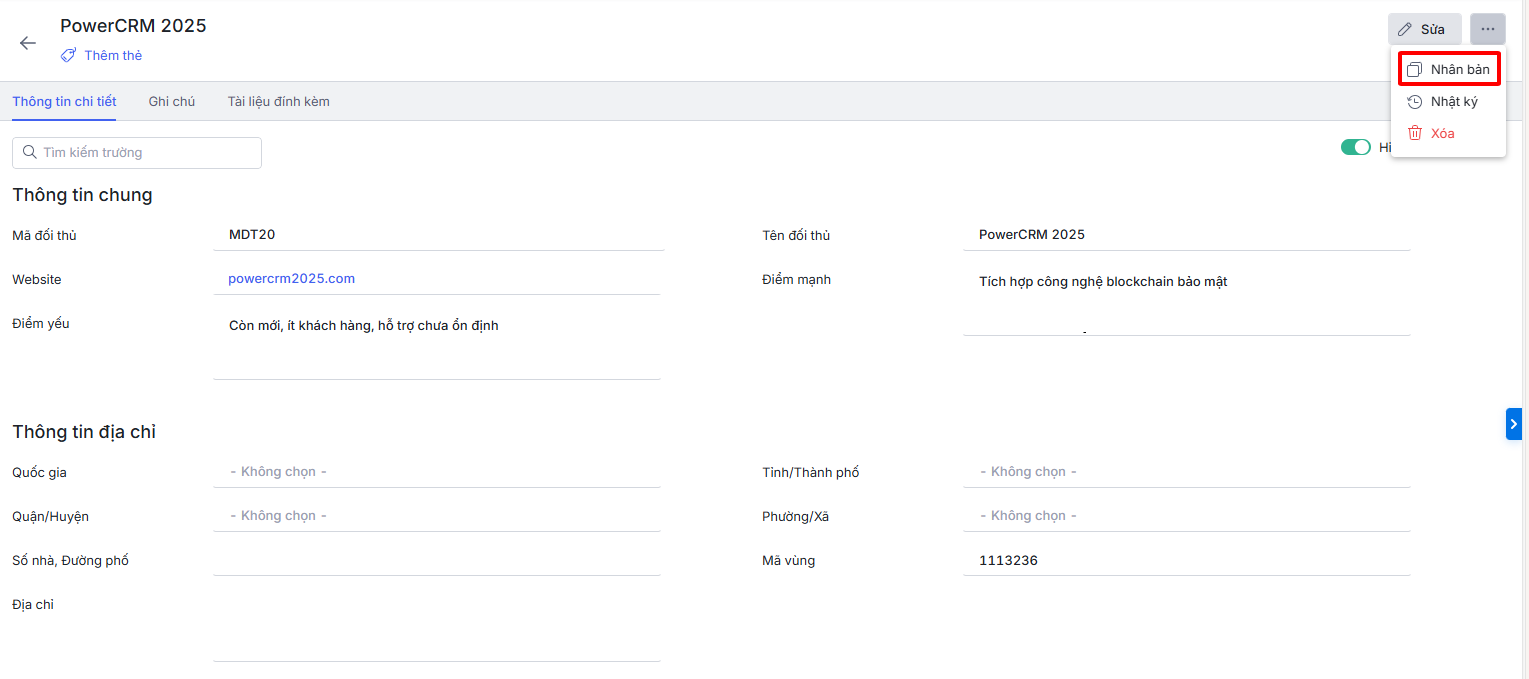
Task: Click the Mã vùng field value 1113236
Action: point(1008,560)
